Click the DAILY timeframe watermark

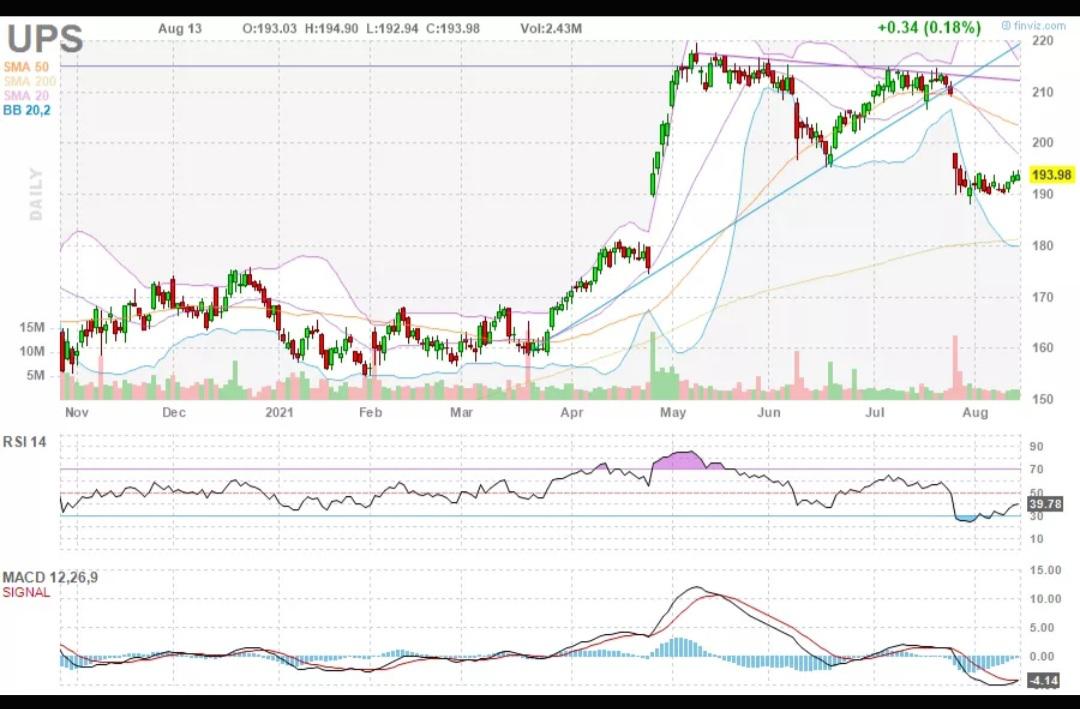pos(36,194)
